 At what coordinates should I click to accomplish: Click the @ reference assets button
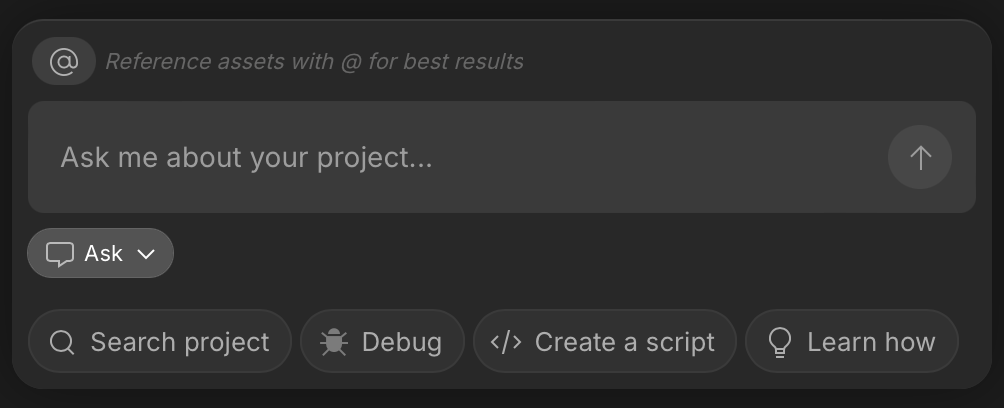pos(64,61)
